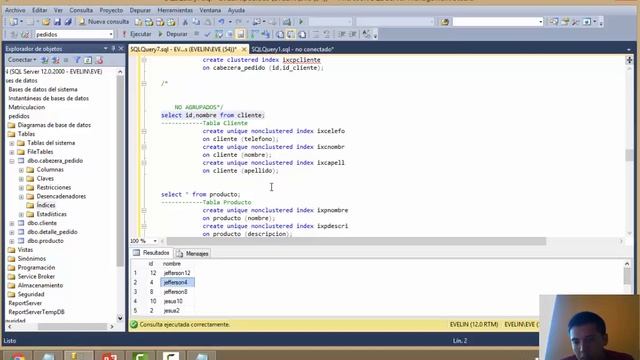Open the Depurar menu
Image resolution: width=640 pixels, height=360 pixels.
[140, 10]
